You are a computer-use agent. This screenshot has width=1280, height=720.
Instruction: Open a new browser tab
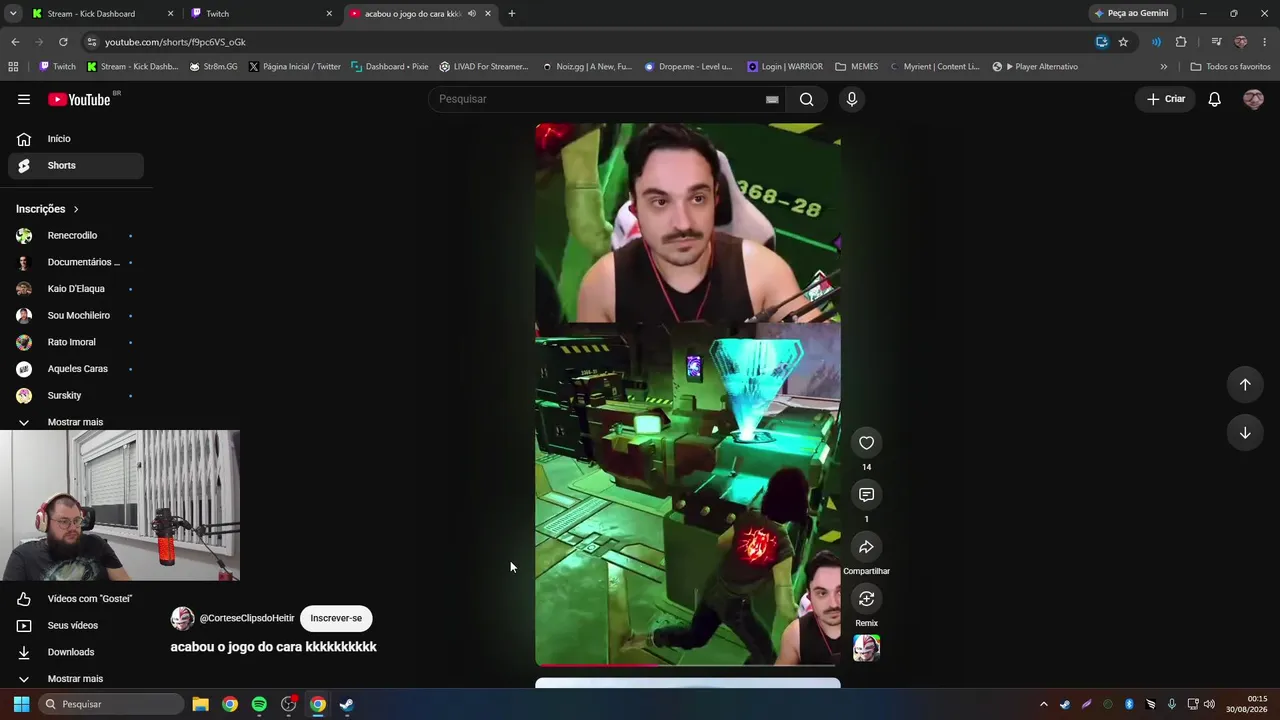tap(511, 14)
